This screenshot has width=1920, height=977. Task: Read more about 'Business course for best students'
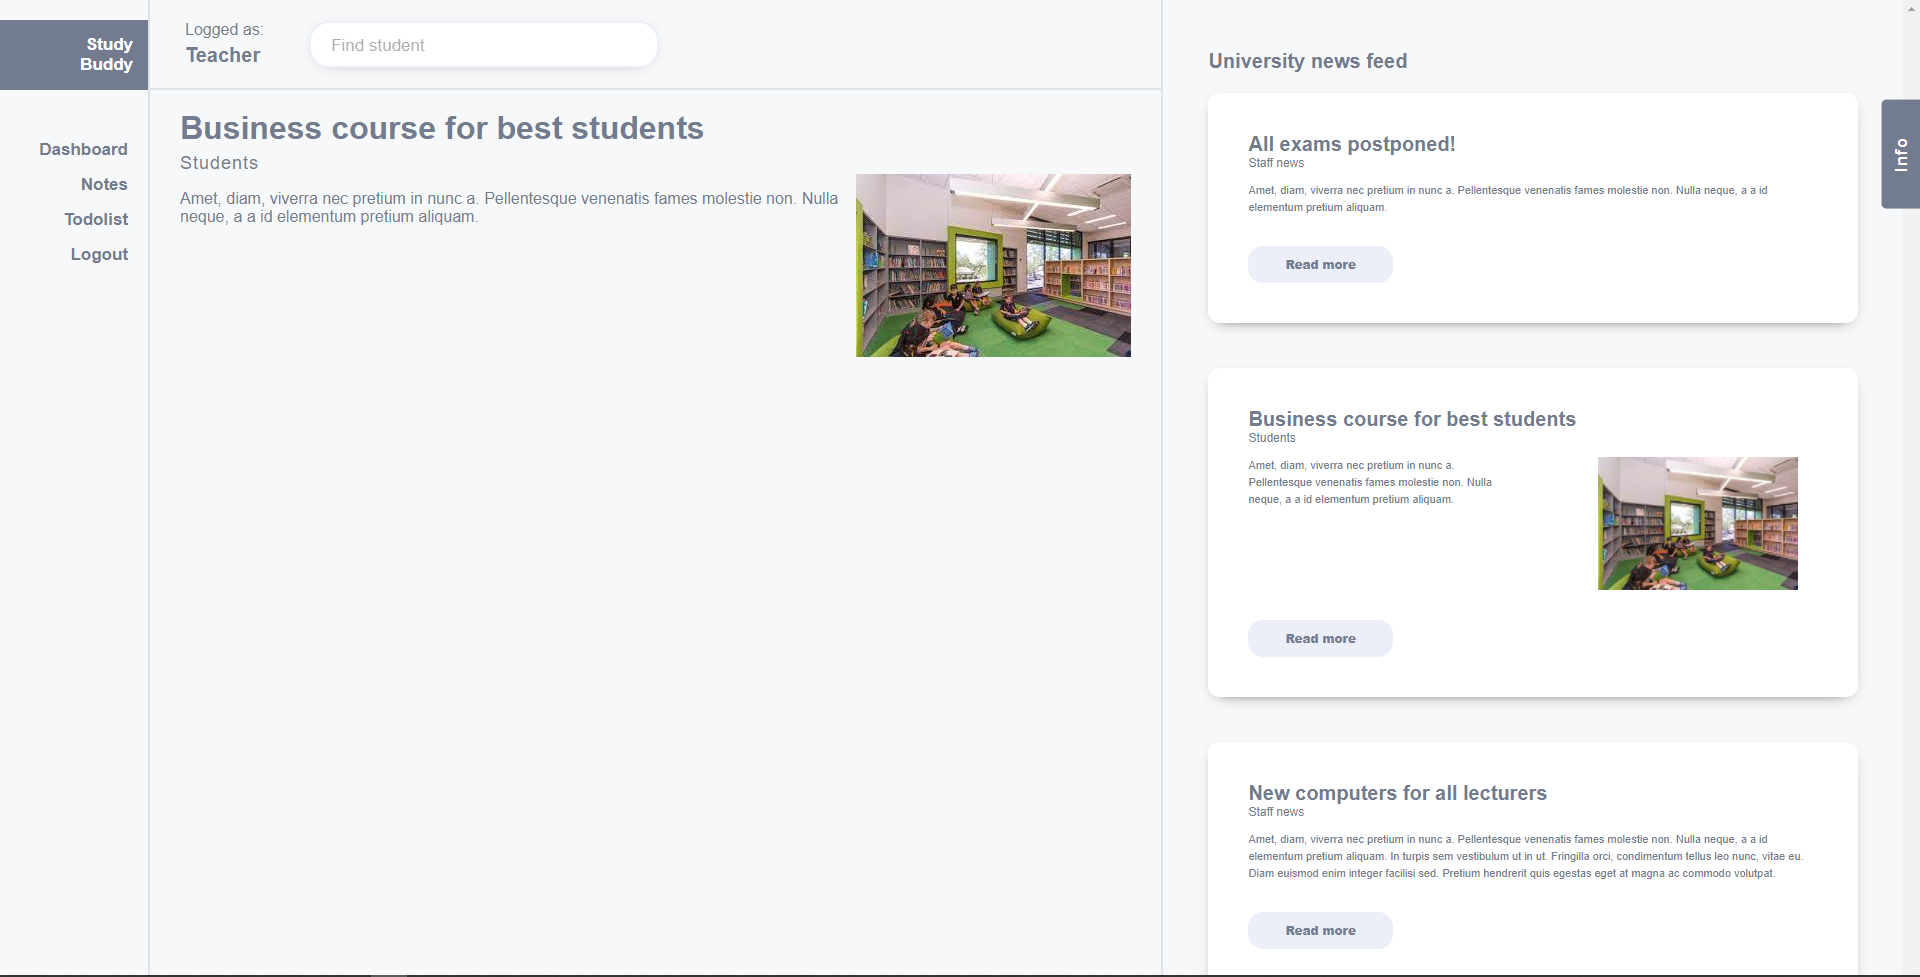[1319, 638]
